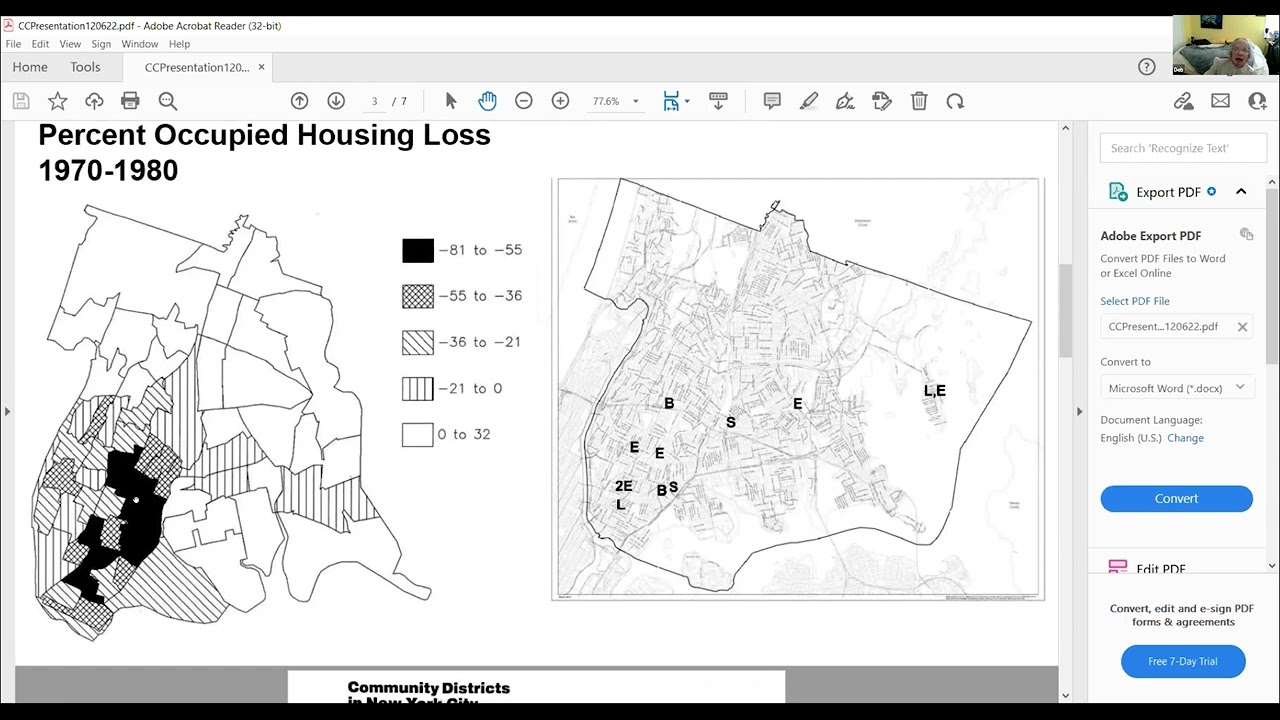The width and height of the screenshot is (1280, 720).
Task: Click the document scroll down arrow
Action: click(x=1065, y=695)
